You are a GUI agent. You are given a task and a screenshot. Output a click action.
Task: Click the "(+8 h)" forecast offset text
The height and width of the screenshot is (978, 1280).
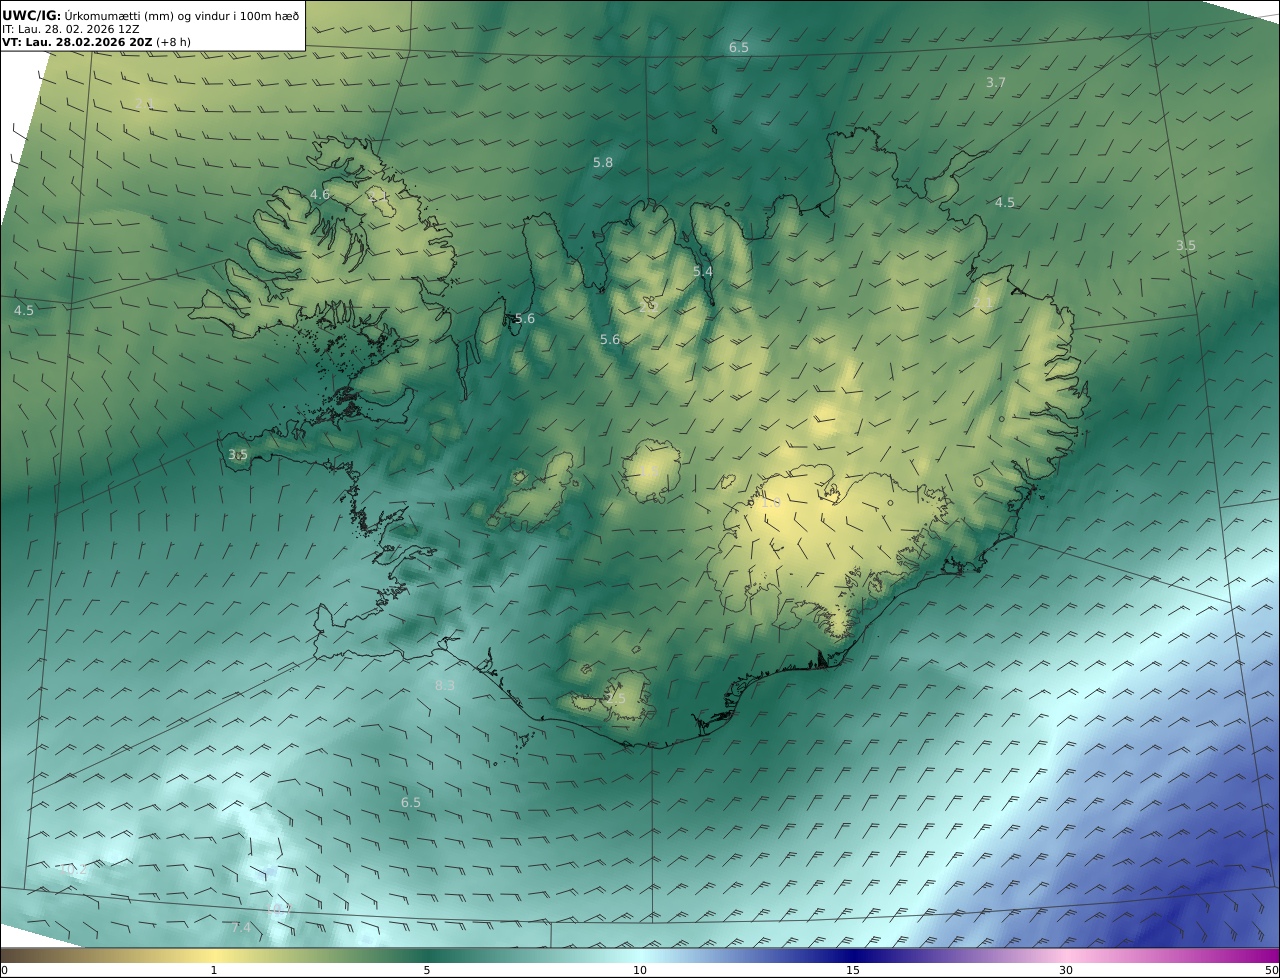174,42
